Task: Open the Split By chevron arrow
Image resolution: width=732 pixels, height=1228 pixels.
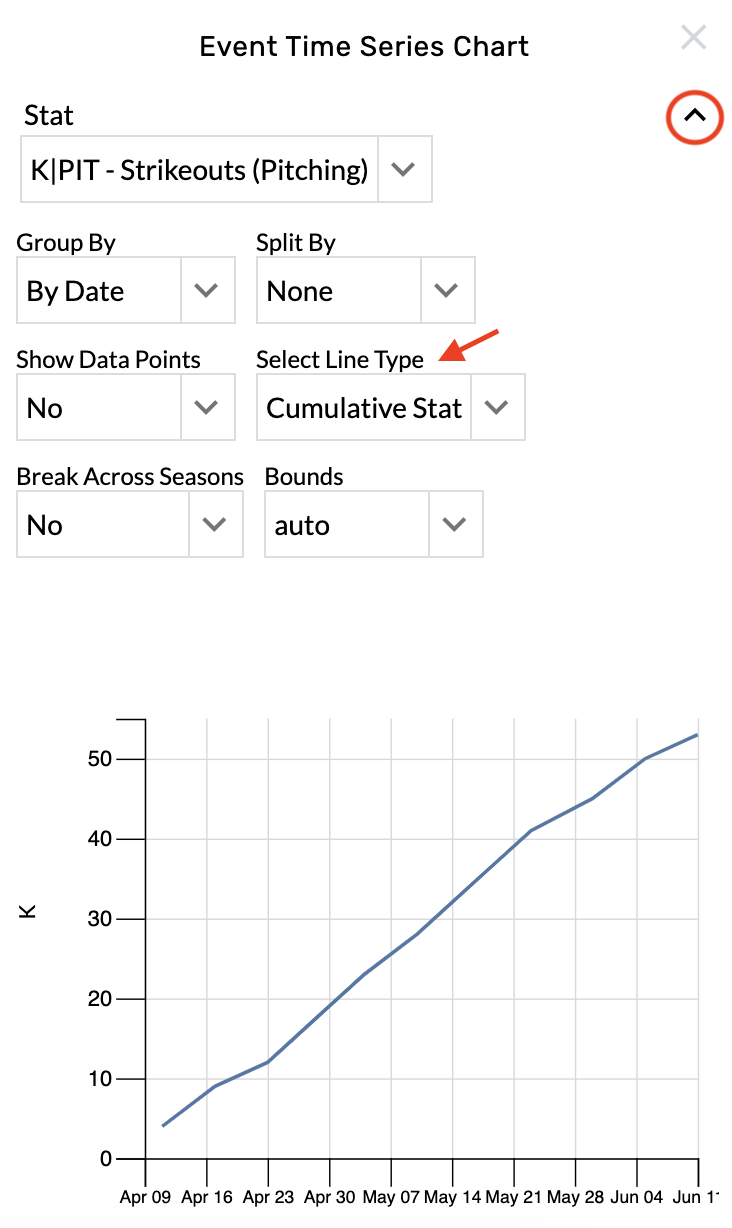Action: click(x=447, y=291)
